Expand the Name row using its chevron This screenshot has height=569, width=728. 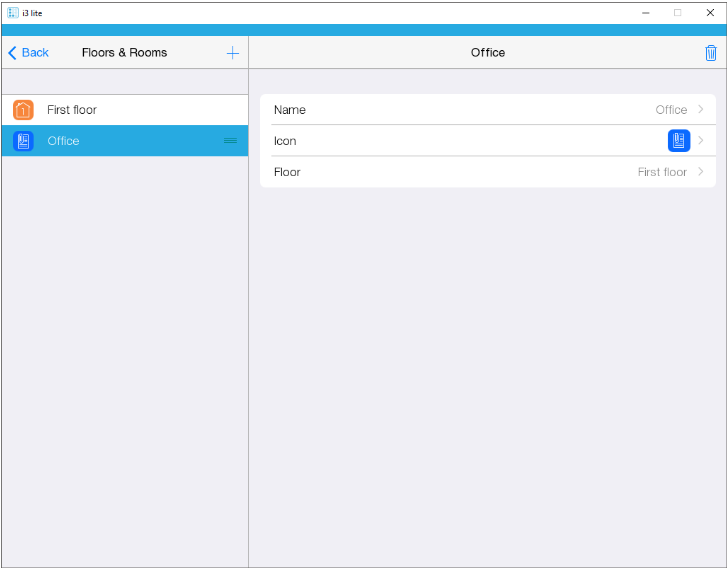(x=701, y=109)
